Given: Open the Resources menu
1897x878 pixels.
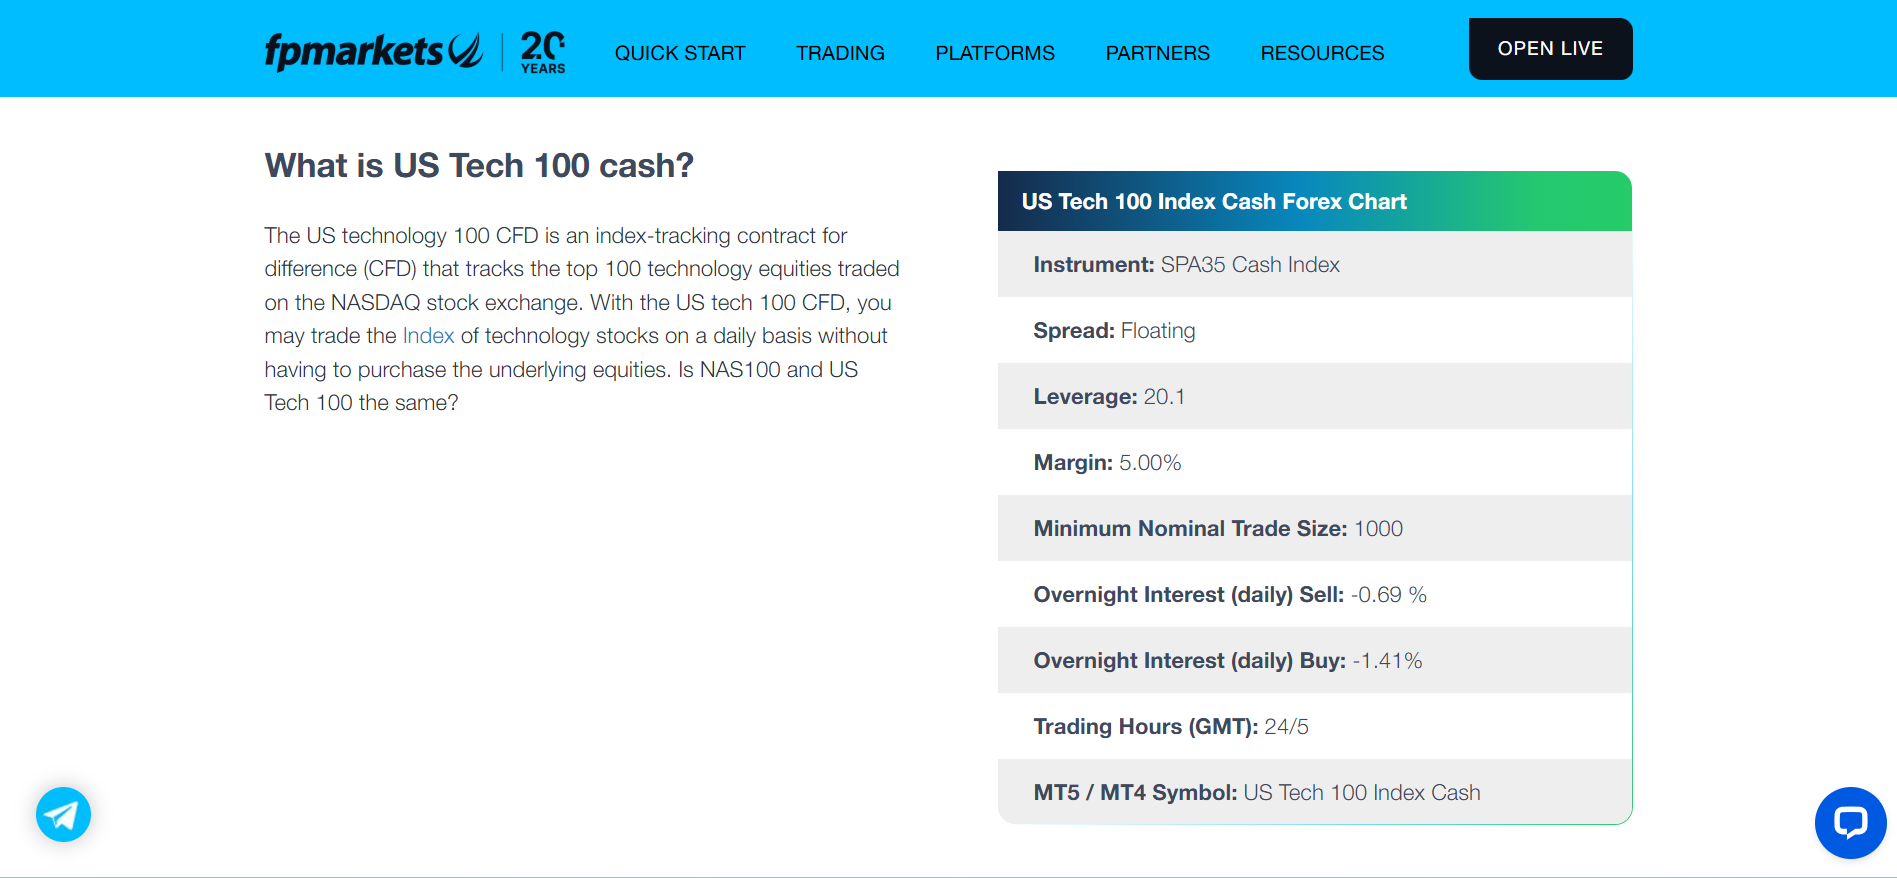Looking at the screenshot, I should [x=1322, y=53].
